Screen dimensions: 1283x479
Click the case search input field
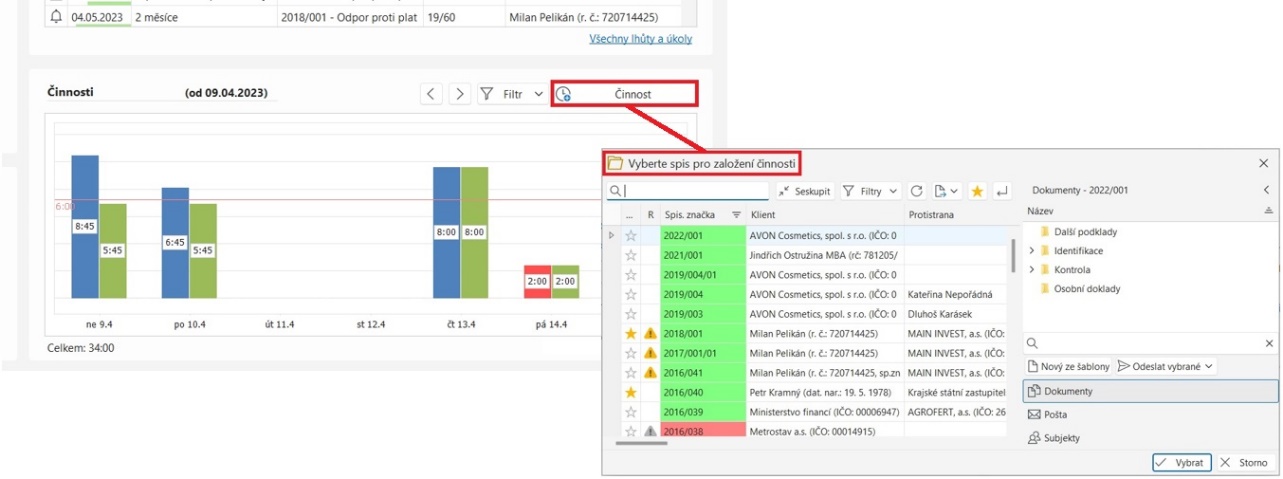(x=695, y=190)
